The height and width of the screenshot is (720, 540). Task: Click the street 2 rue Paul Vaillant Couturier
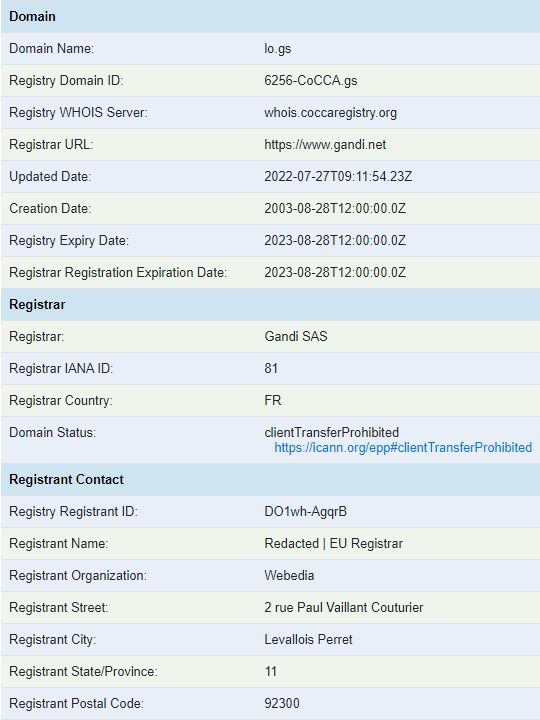click(343, 608)
